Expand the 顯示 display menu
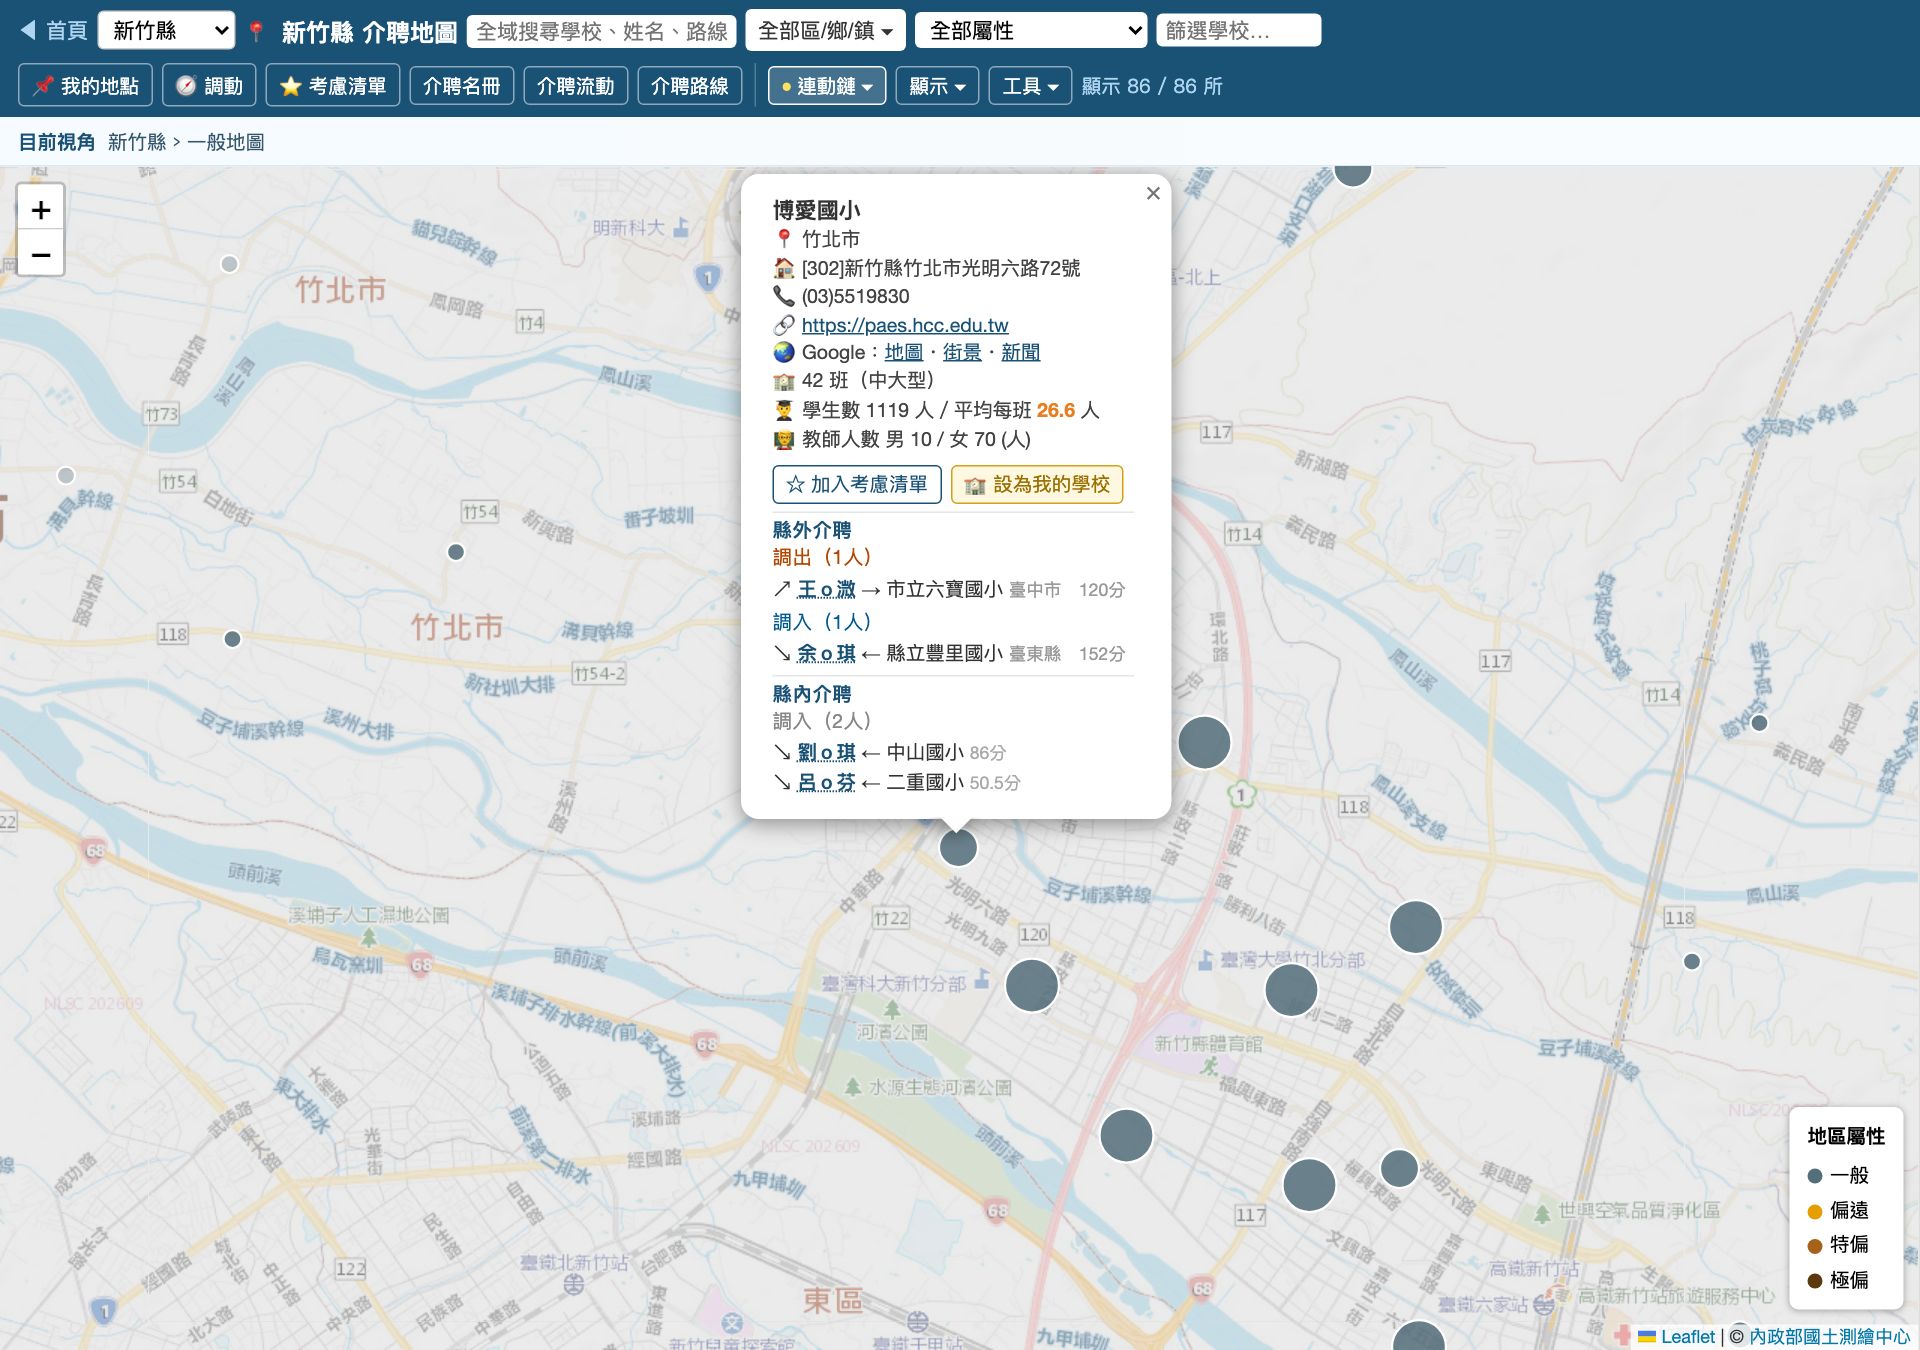Screen dimensions: 1920x1350 pyautogui.click(x=937, y=86)
